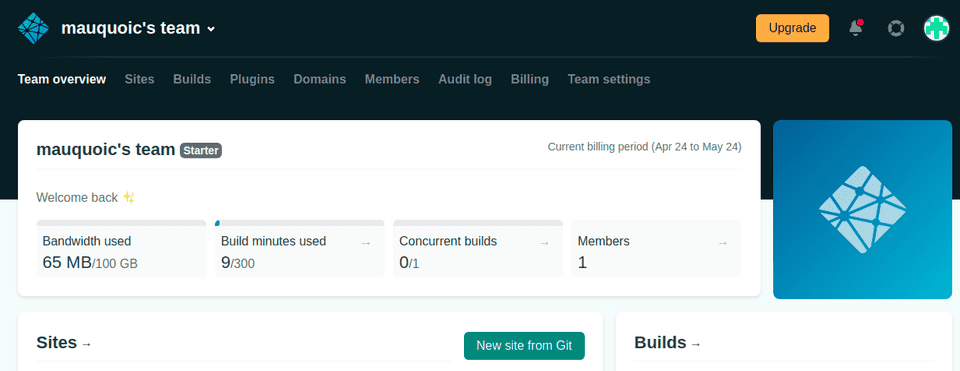Open the Domains tab
The height and width of the screenshot is (371, 960).
320,79
